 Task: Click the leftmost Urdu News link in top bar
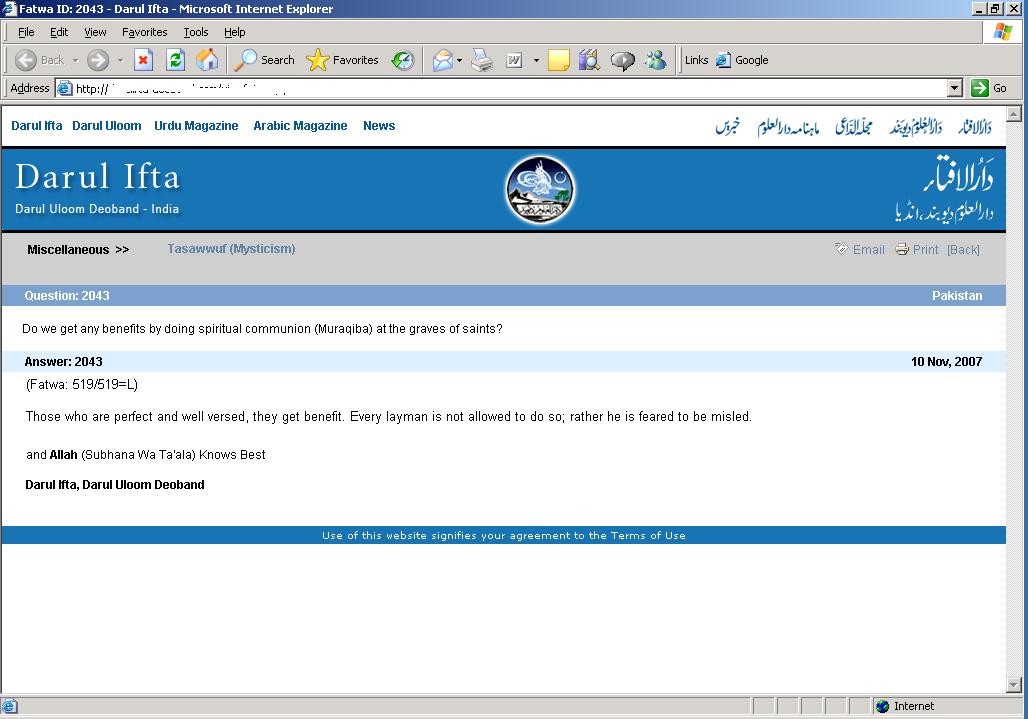coord(728,126)
